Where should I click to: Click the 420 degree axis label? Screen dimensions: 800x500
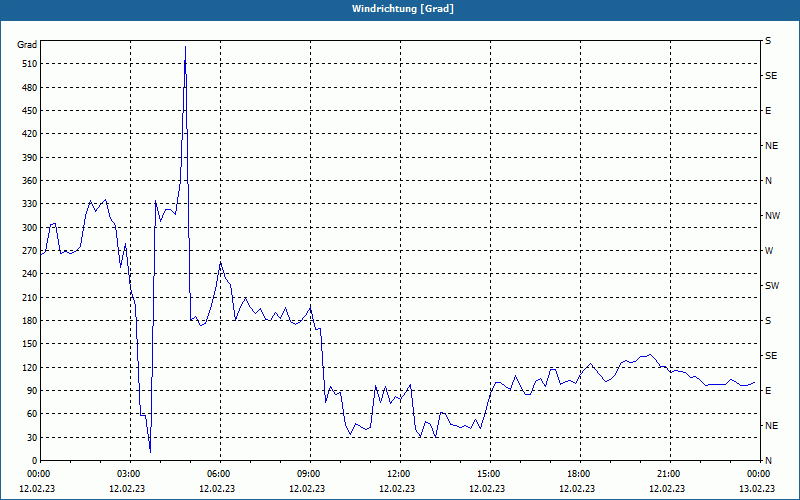[x=30, y=134]
